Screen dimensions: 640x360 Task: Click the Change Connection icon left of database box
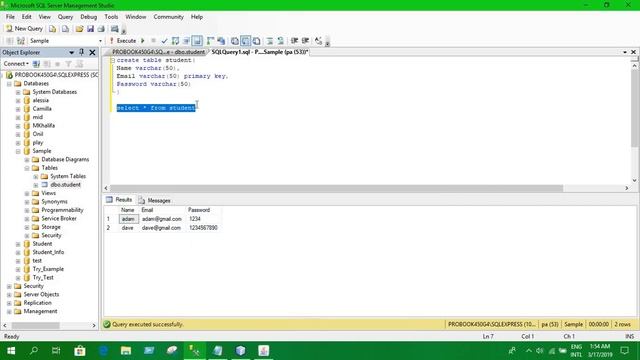(21, 41)
